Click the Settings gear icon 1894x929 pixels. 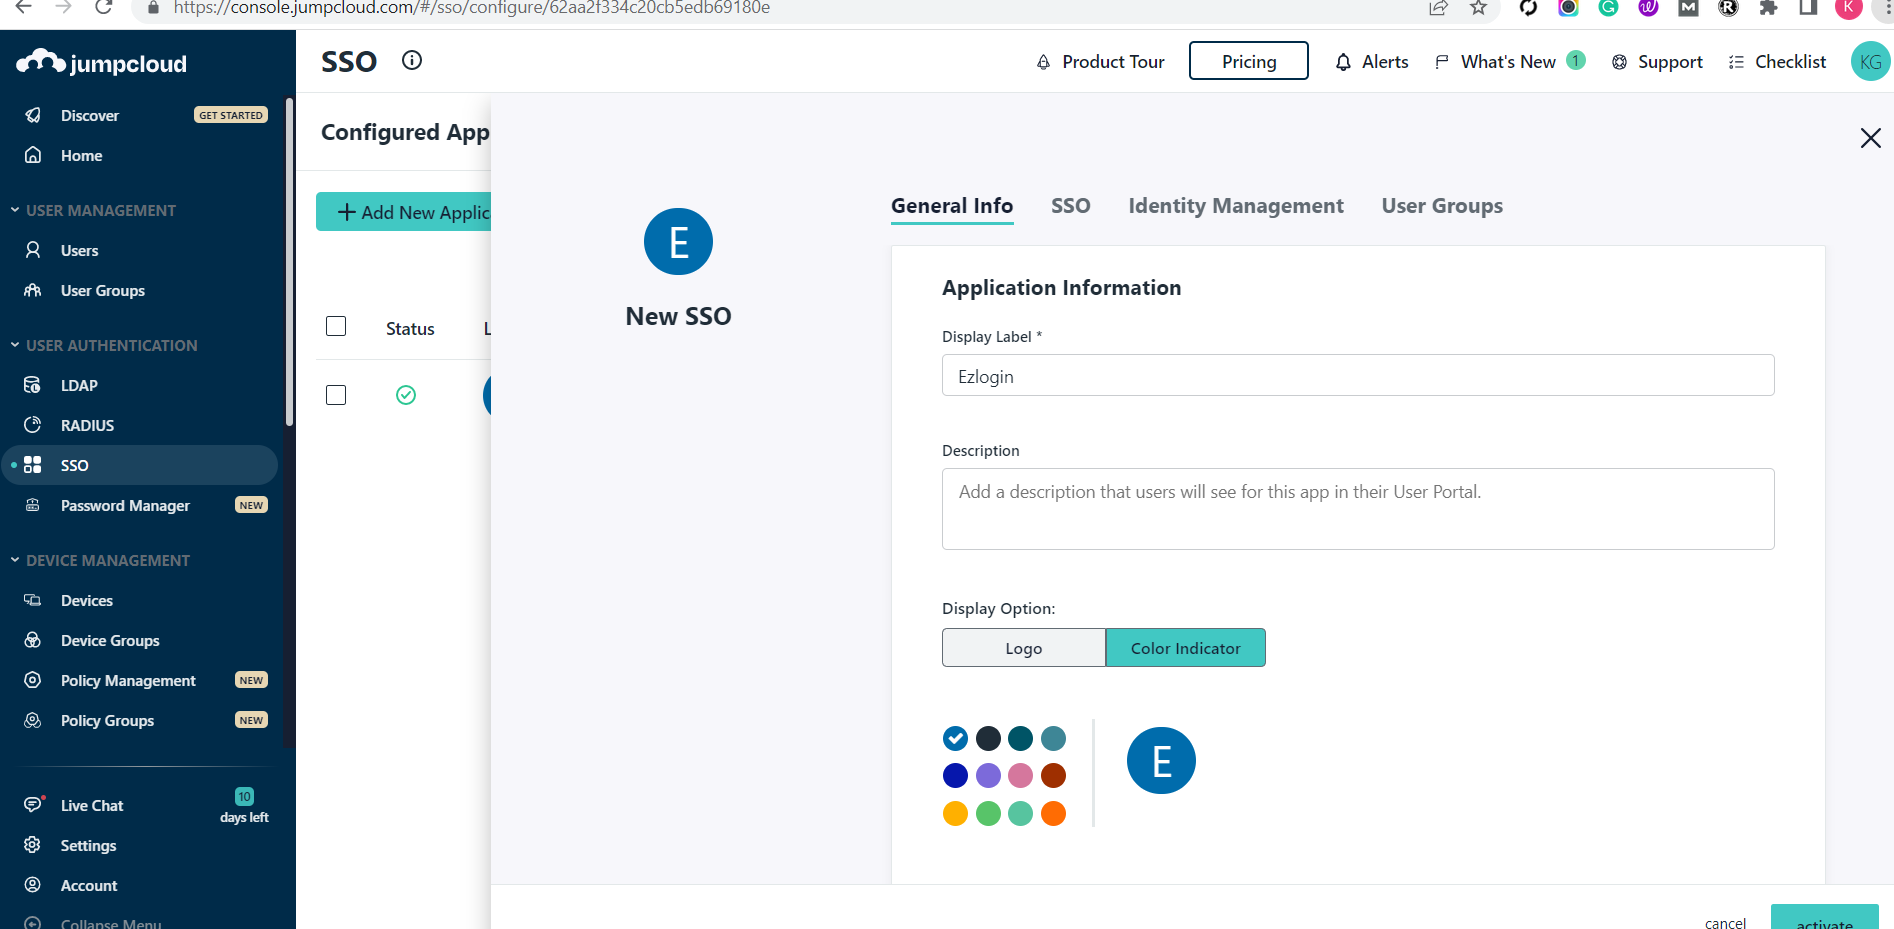click(33, 845)
